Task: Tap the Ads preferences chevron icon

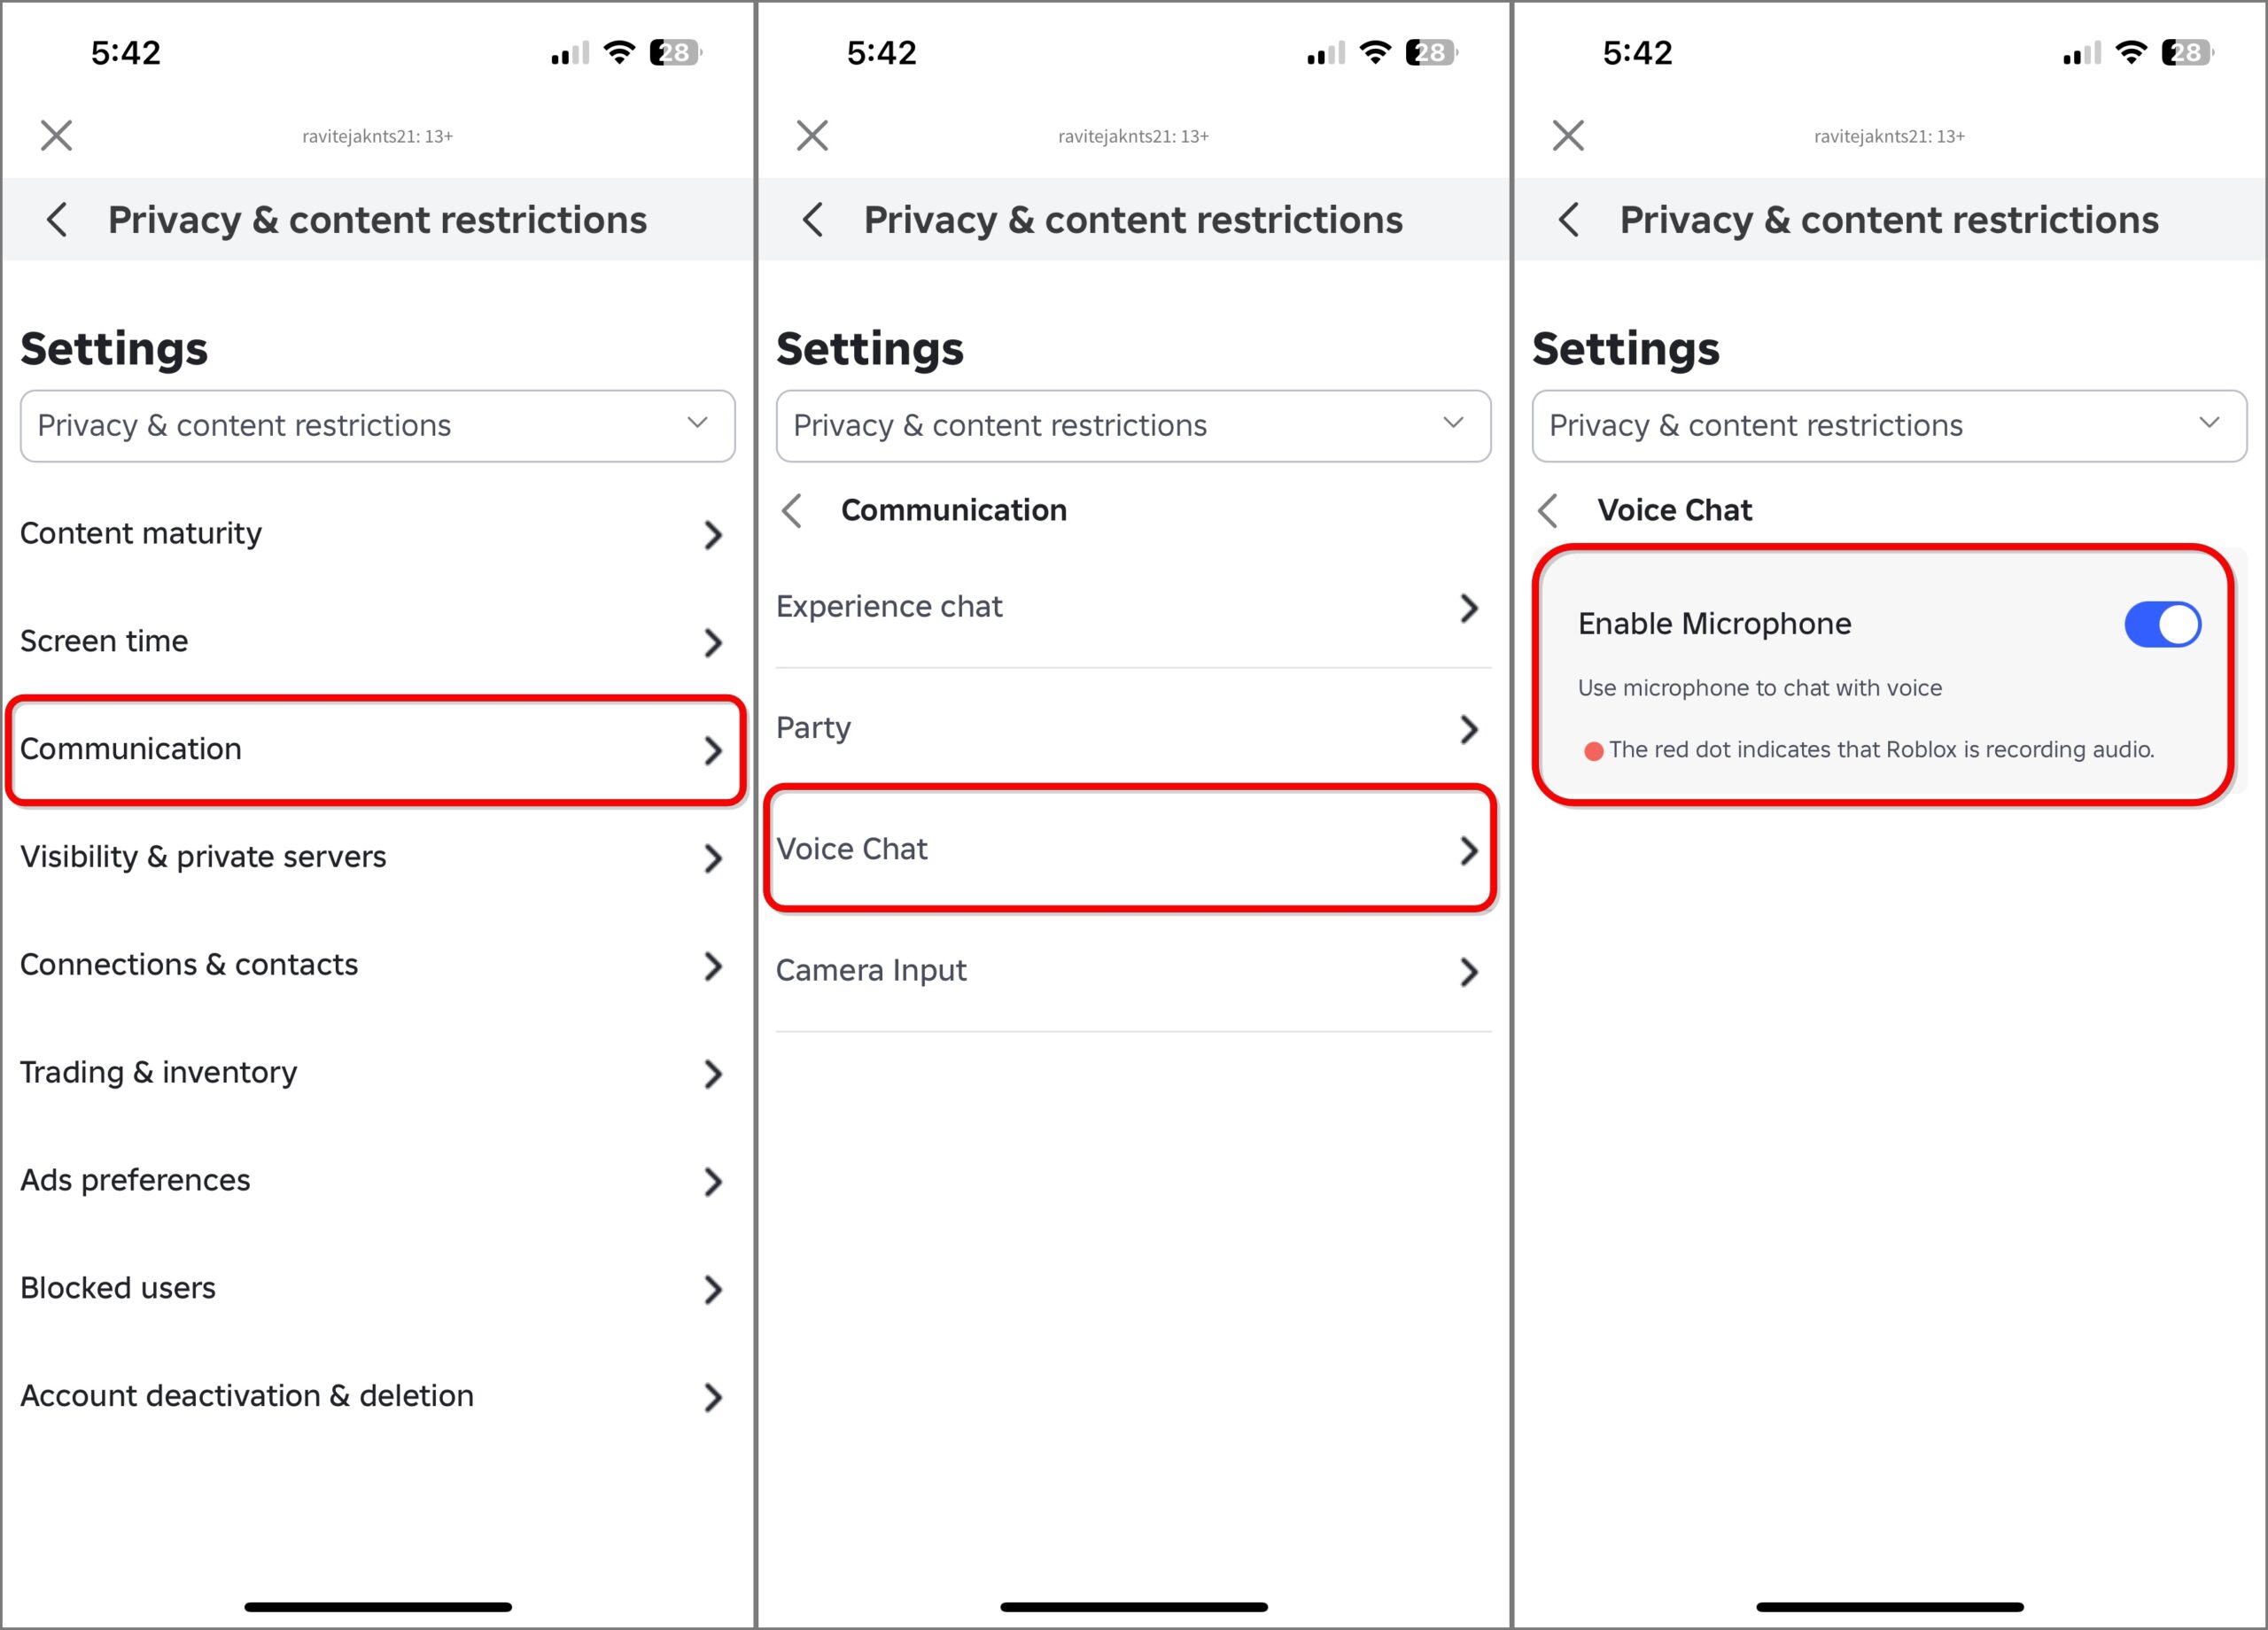Action: click(712, 1181)
